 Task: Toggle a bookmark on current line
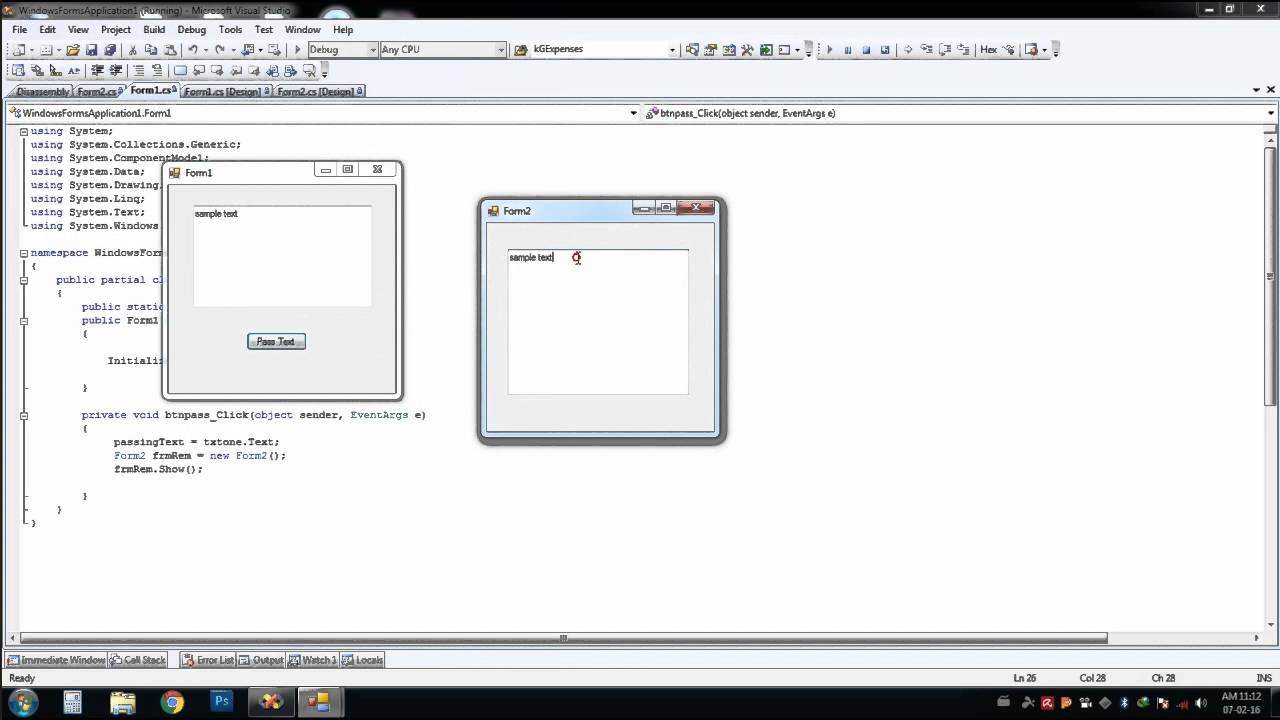[180, 70]
